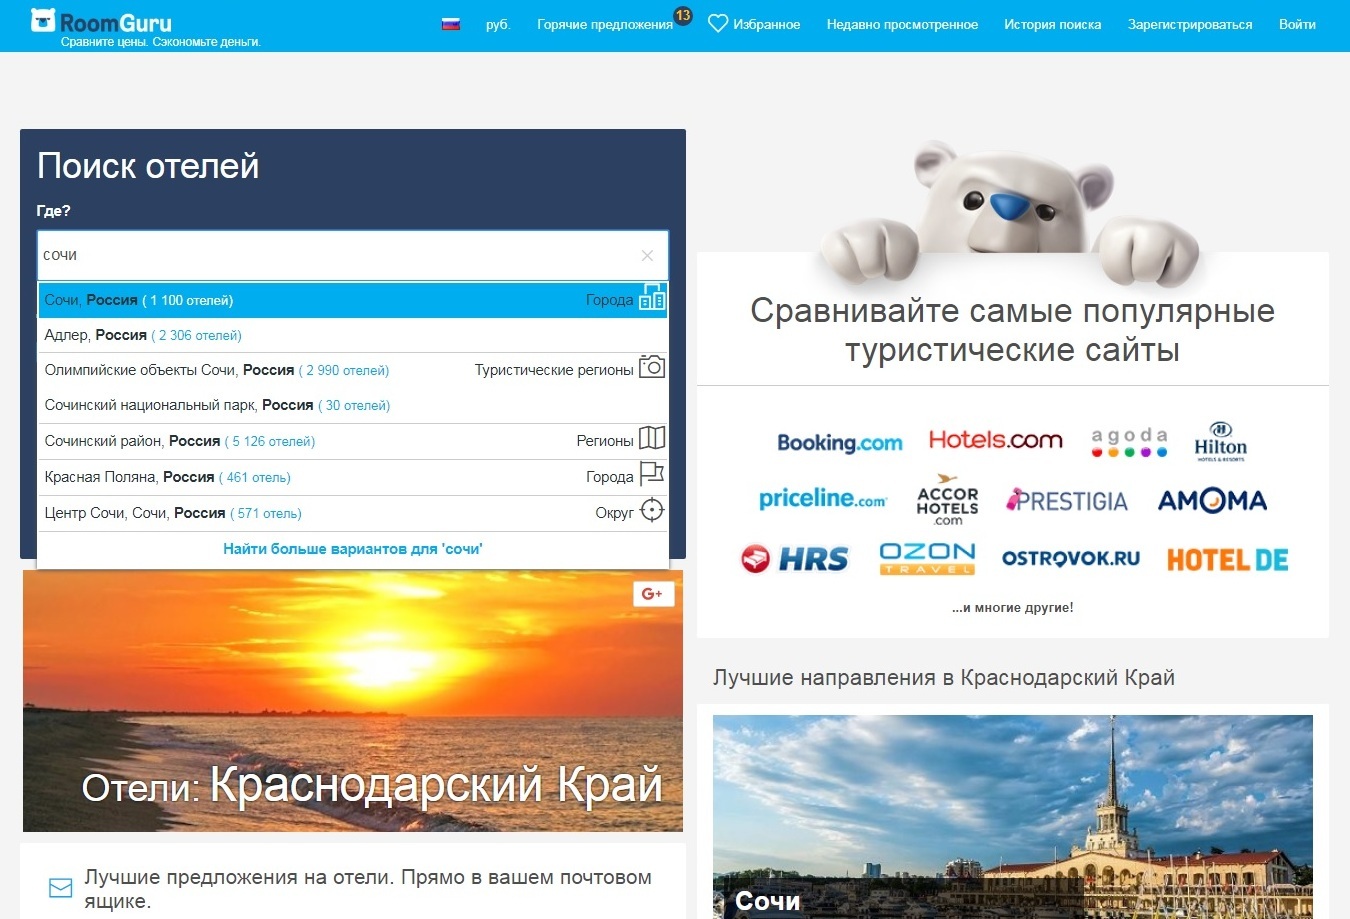Click the HRS logo

[x=795, y=559]
